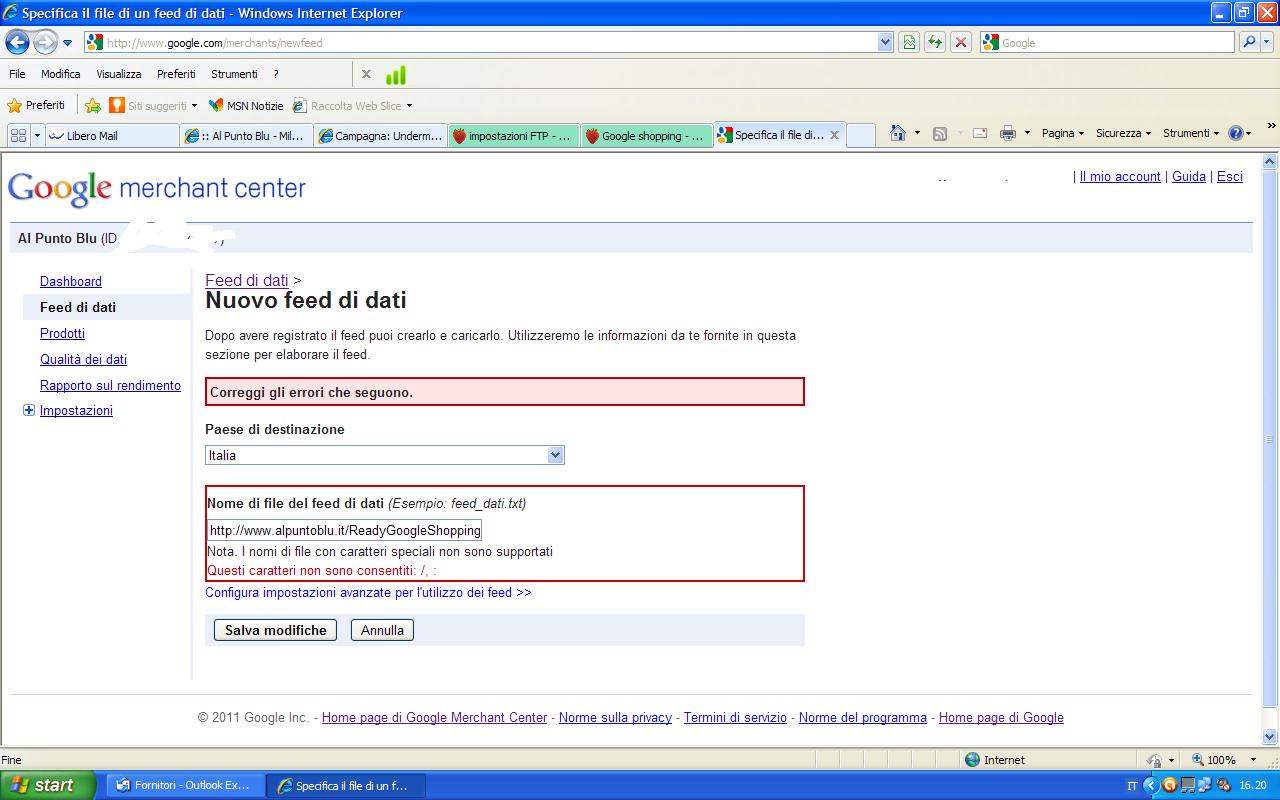Click Add to favorites bar star icon
1280x800 pixels.
pos(93,105)
